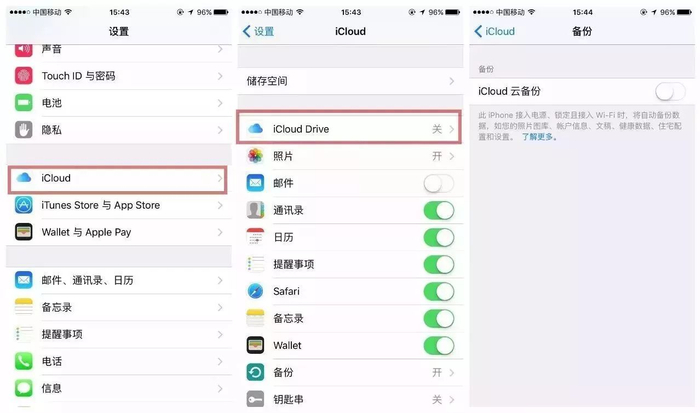
Task: Turn on iCloud 云备份 switch
Action: pos(670,92)
